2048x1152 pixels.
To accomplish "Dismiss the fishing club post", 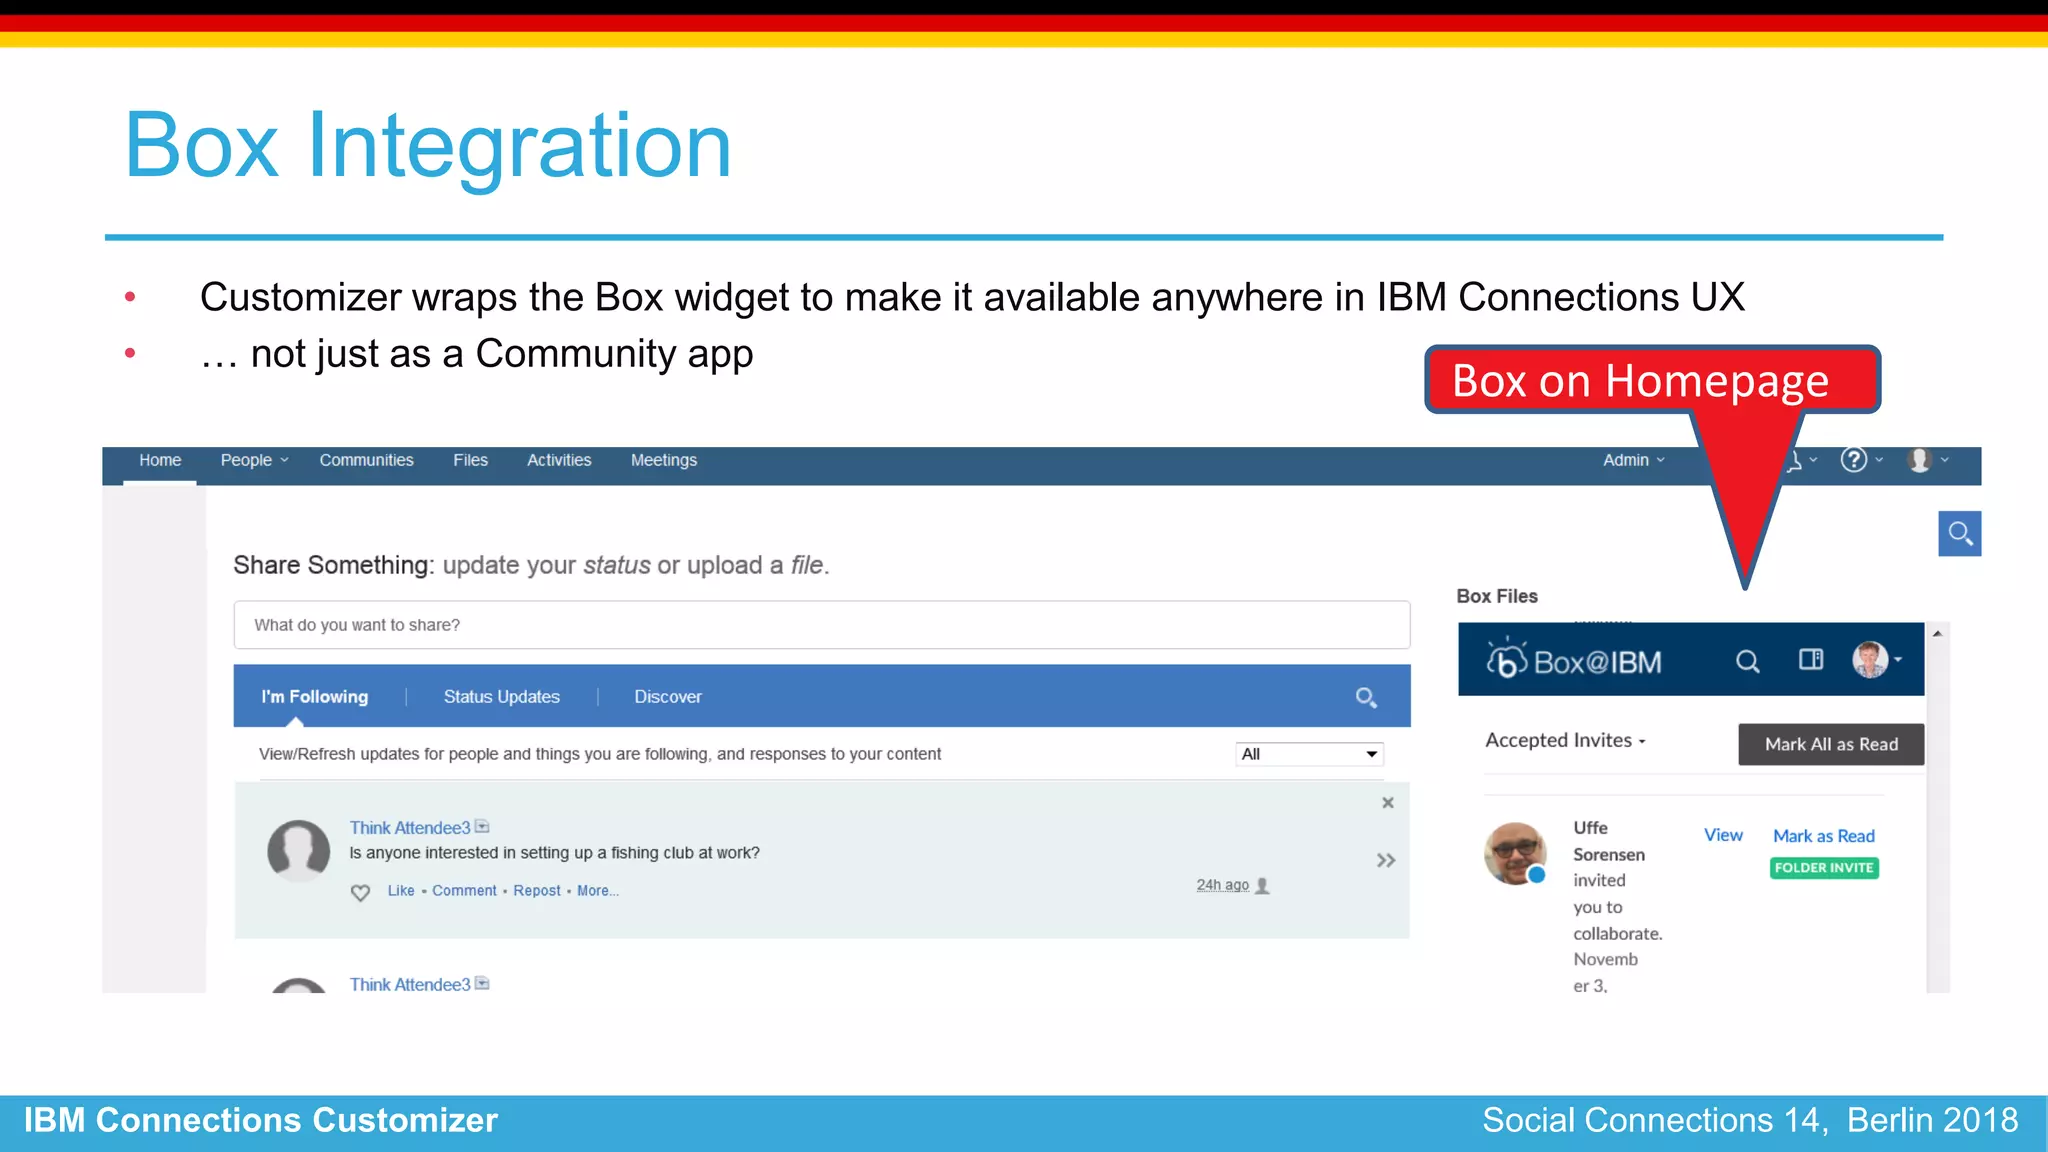I will tap(1388, 803).
